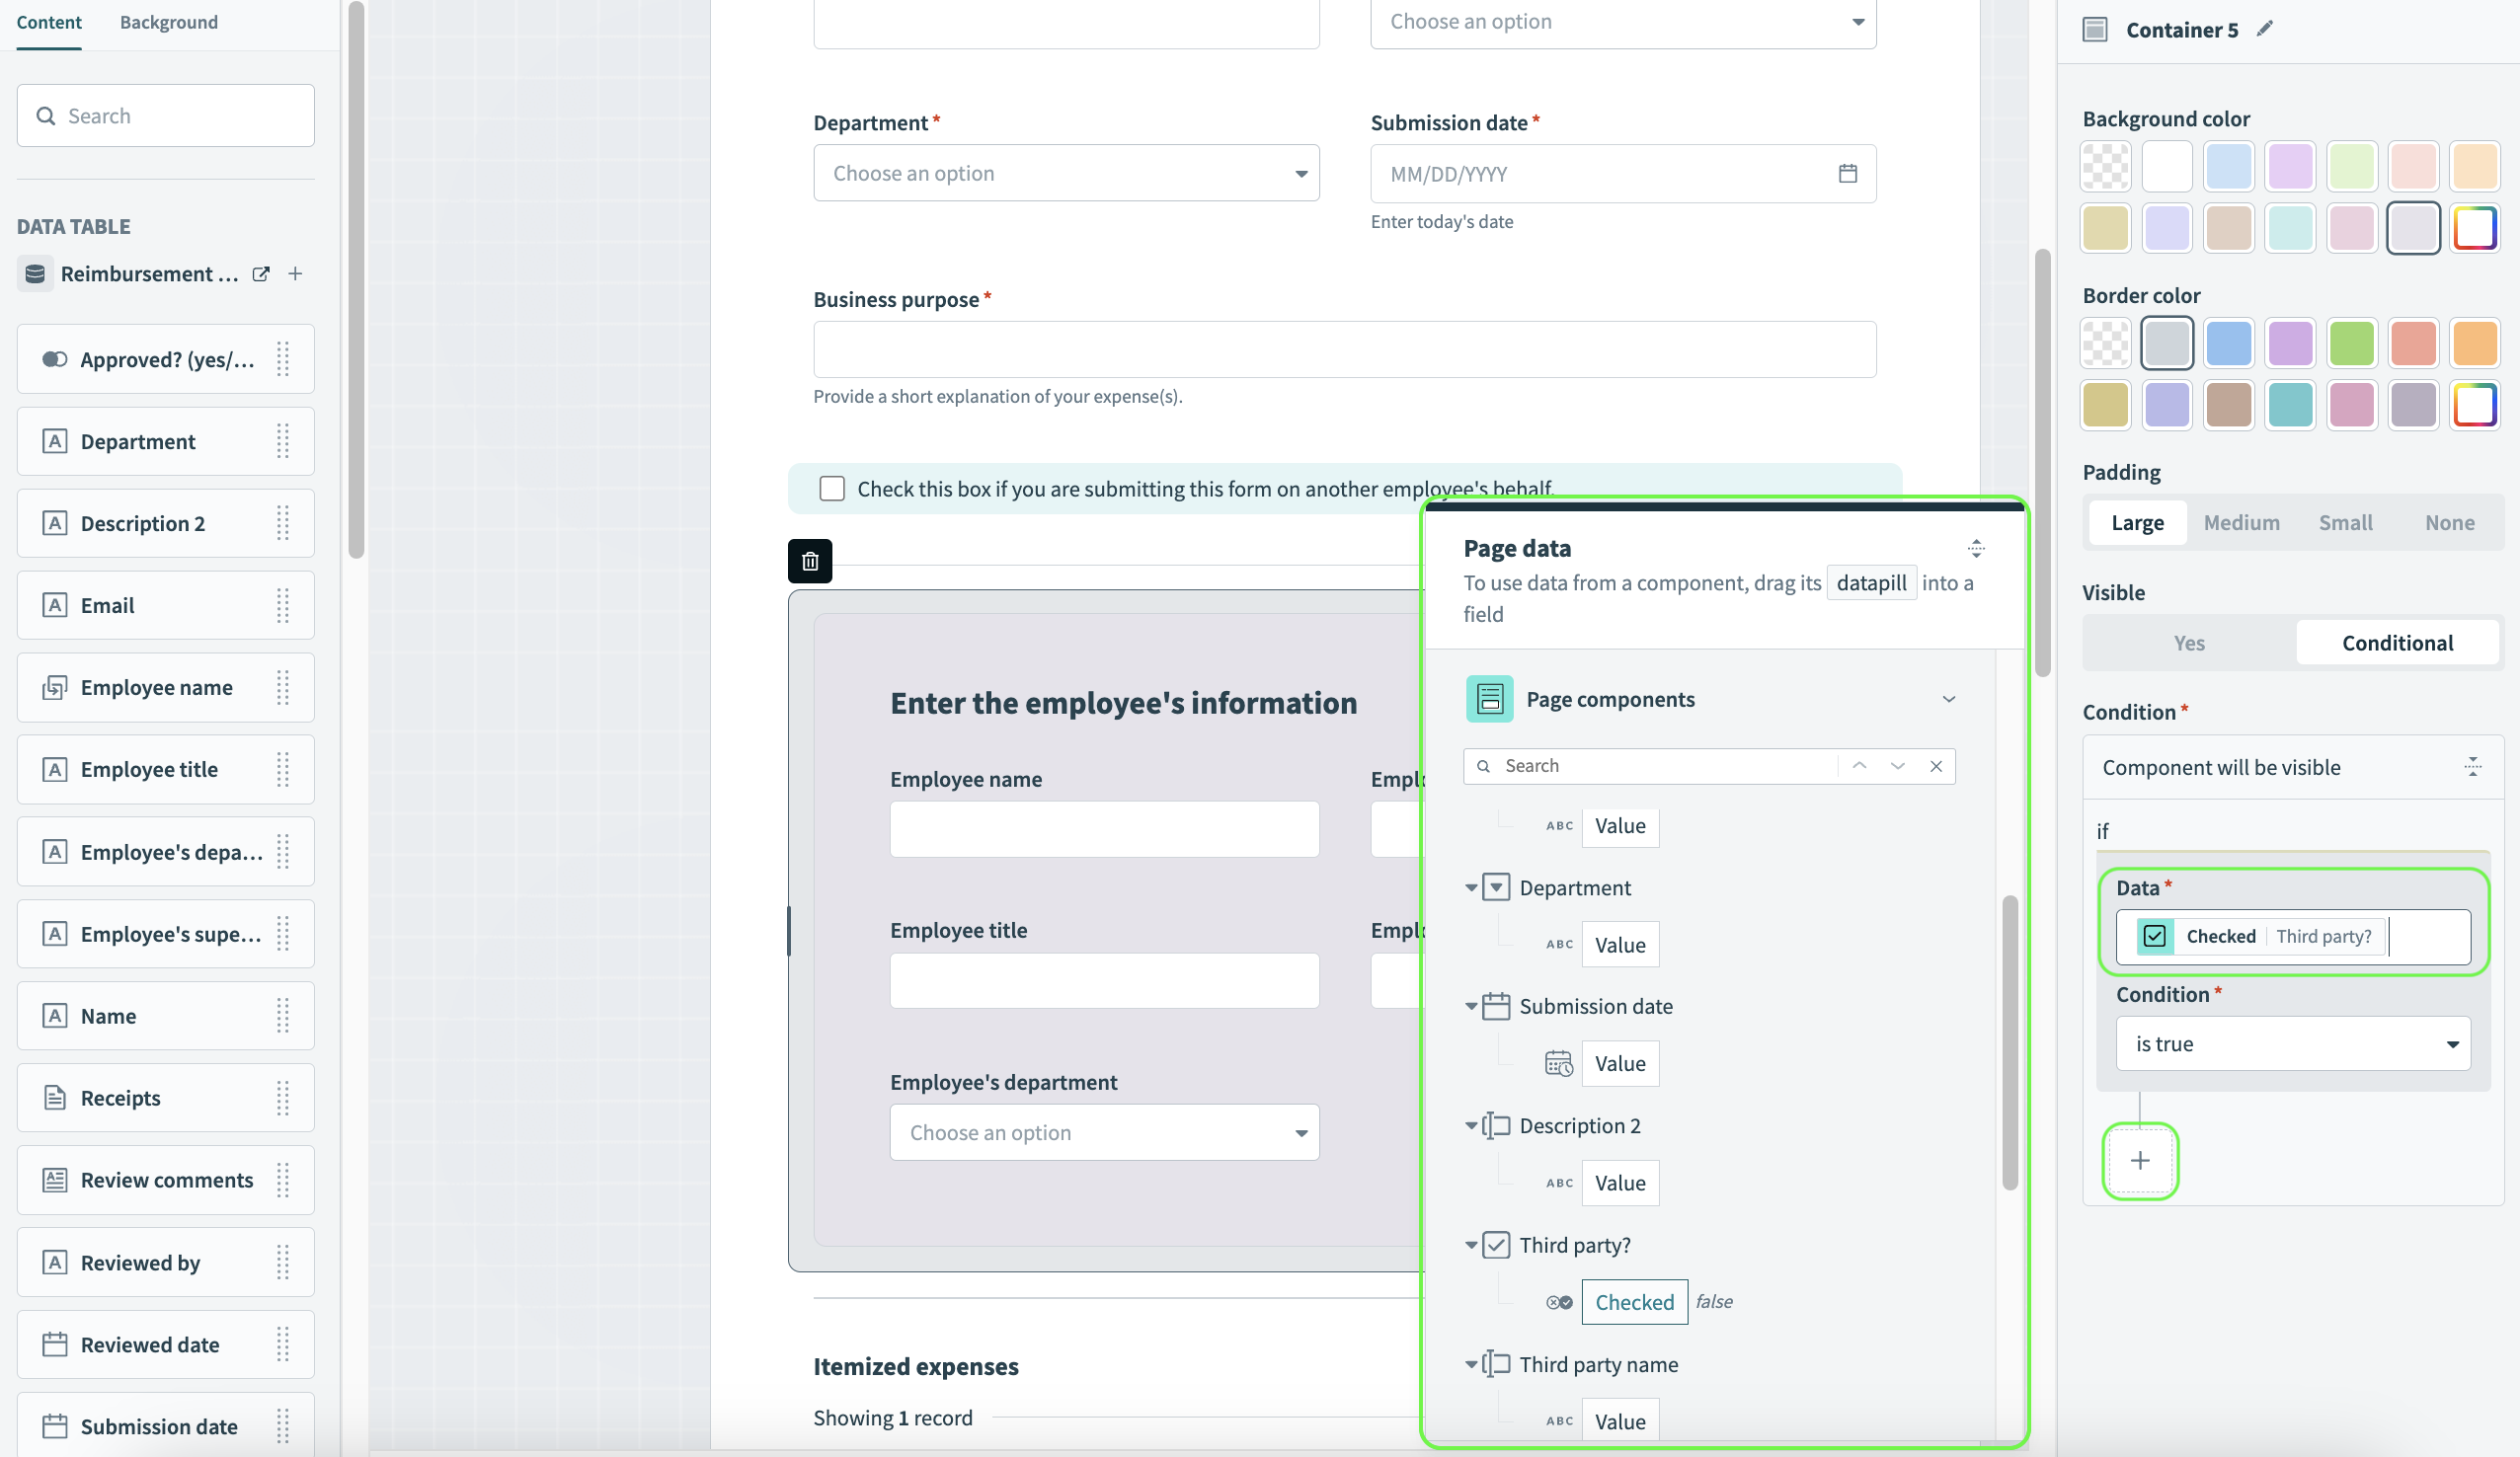Screen dimensions: 2520x1457
Task: Open the Submission date calendar picker icon
Action: pyautogui.click(x=1847, y=173)
